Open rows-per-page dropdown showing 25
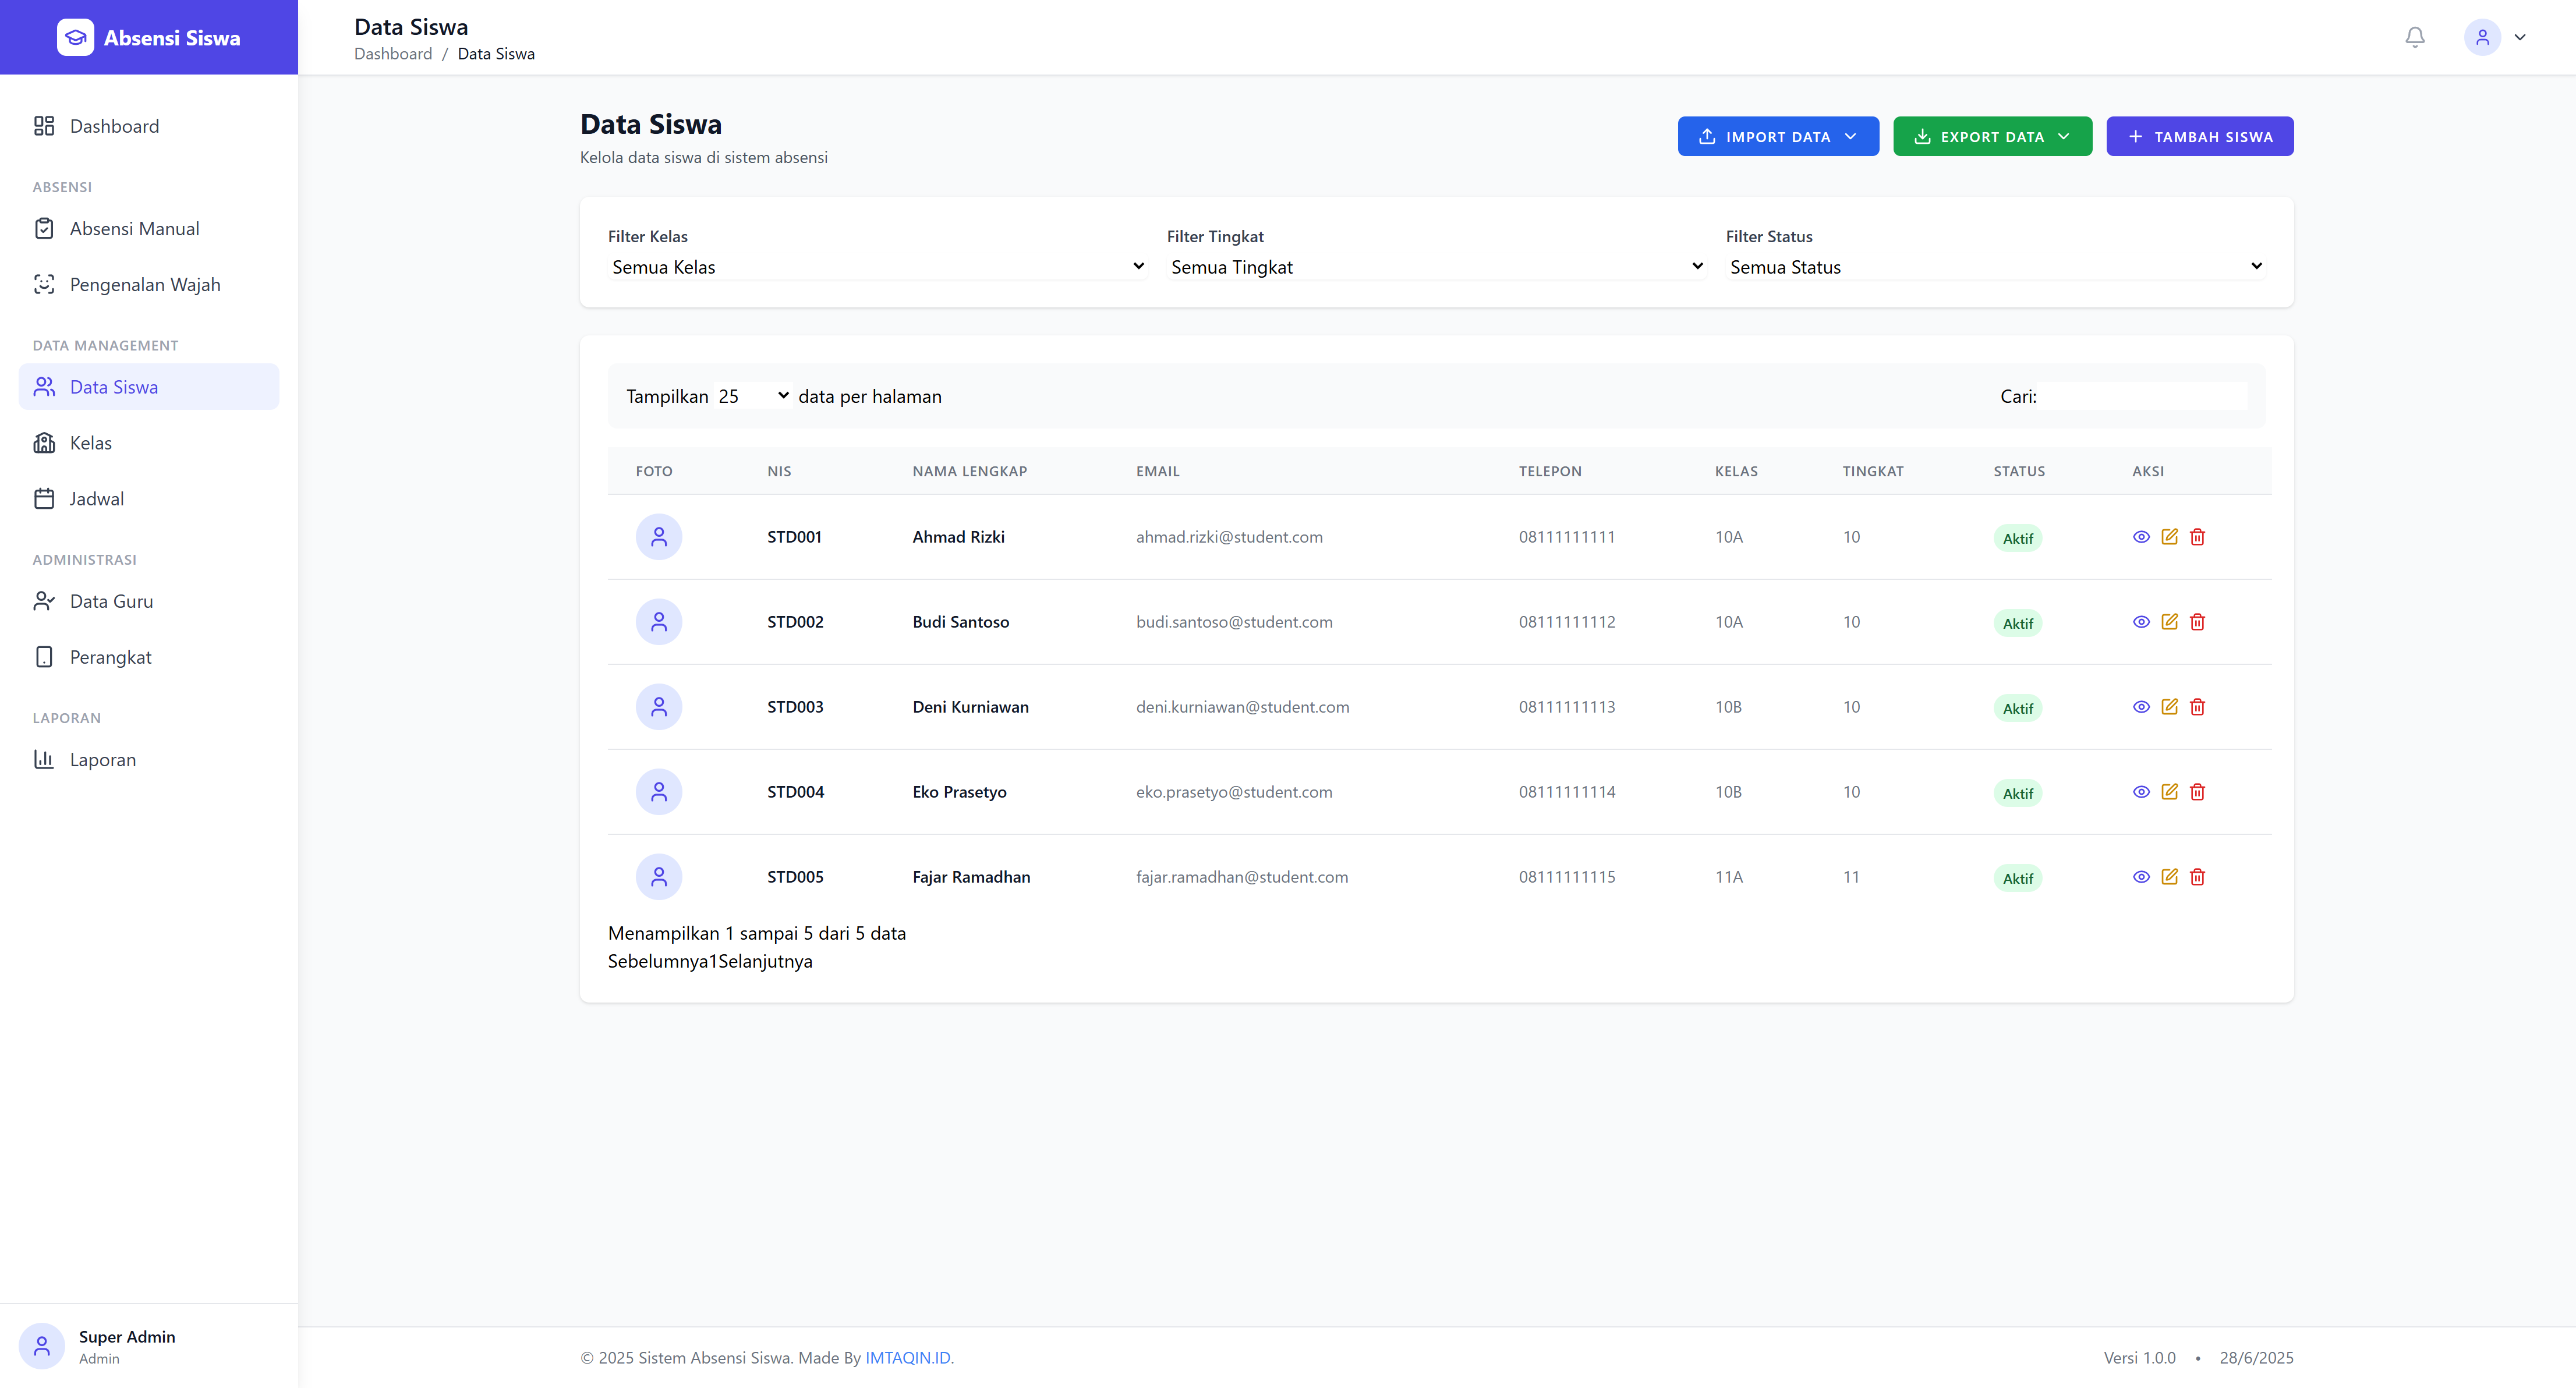2576x1388 pixels. pyautogui.click(x=753, y=396)
